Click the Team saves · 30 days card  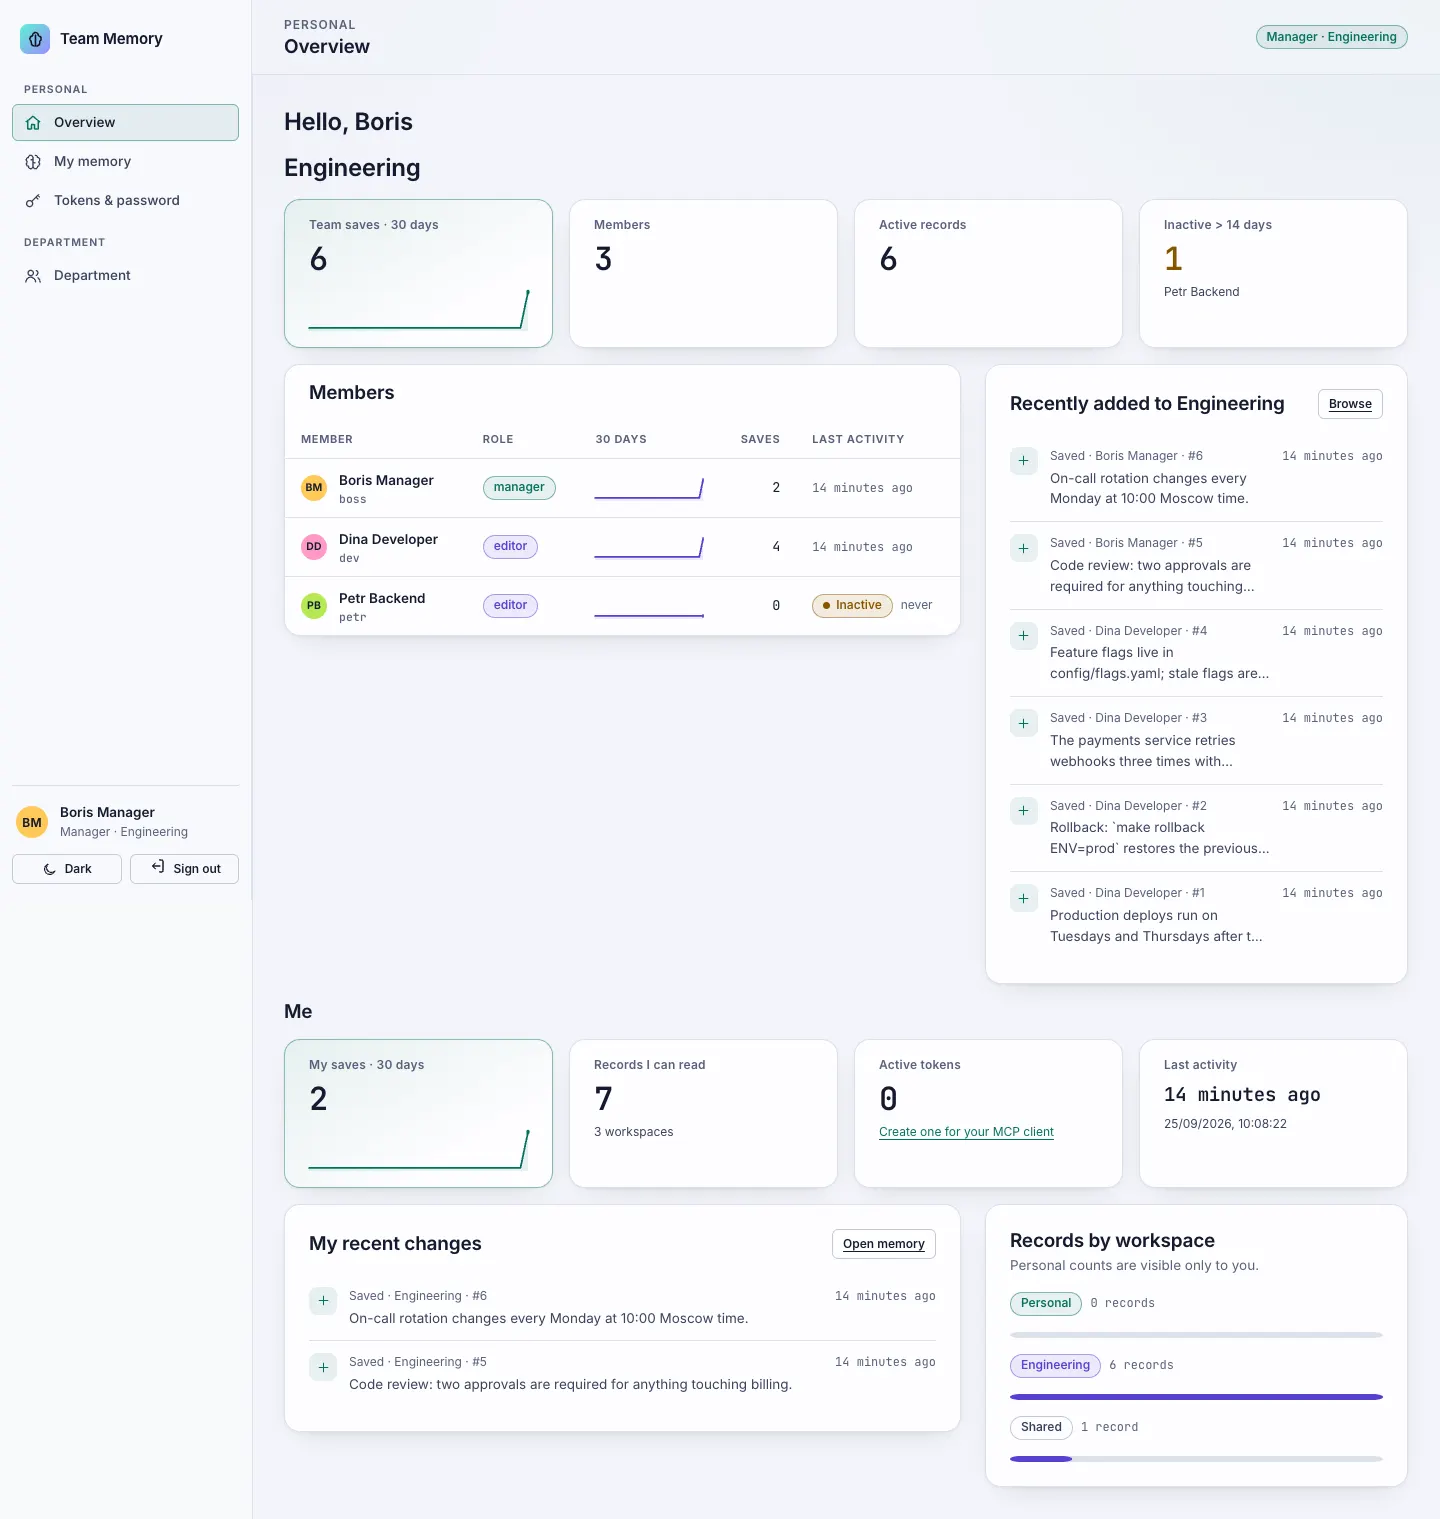coord(418,274)
